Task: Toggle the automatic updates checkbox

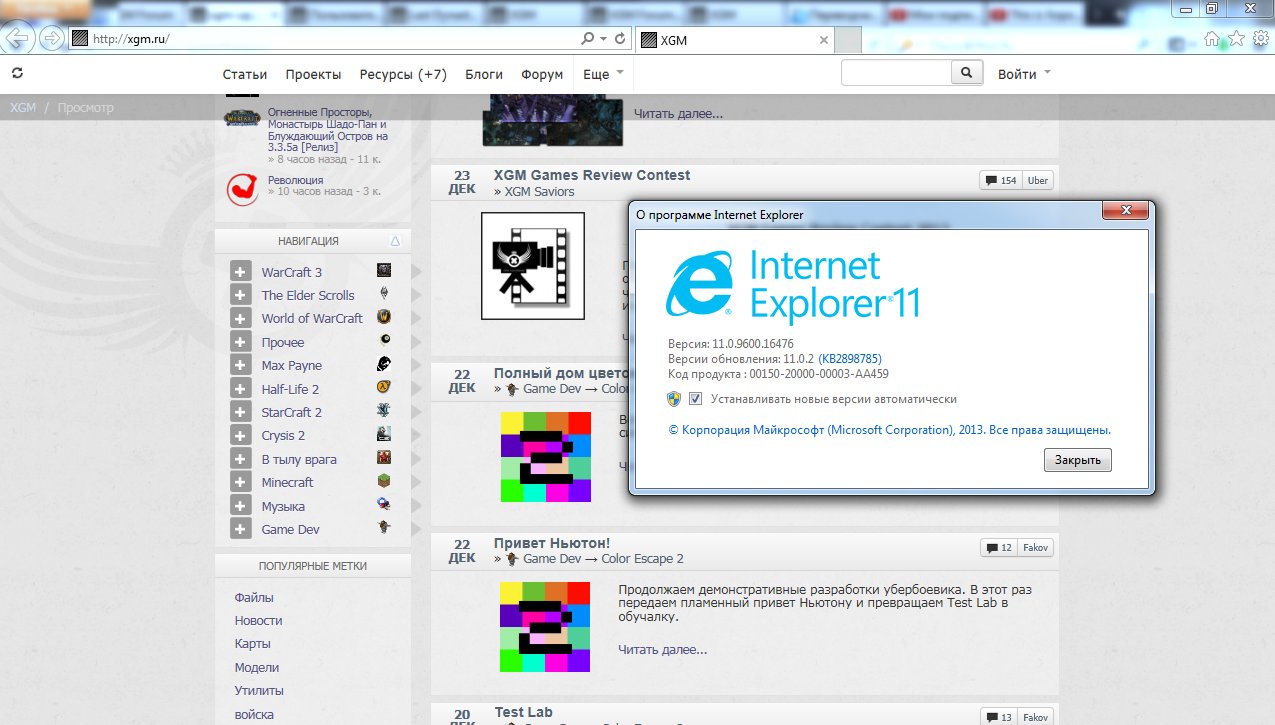Action: 696,399
